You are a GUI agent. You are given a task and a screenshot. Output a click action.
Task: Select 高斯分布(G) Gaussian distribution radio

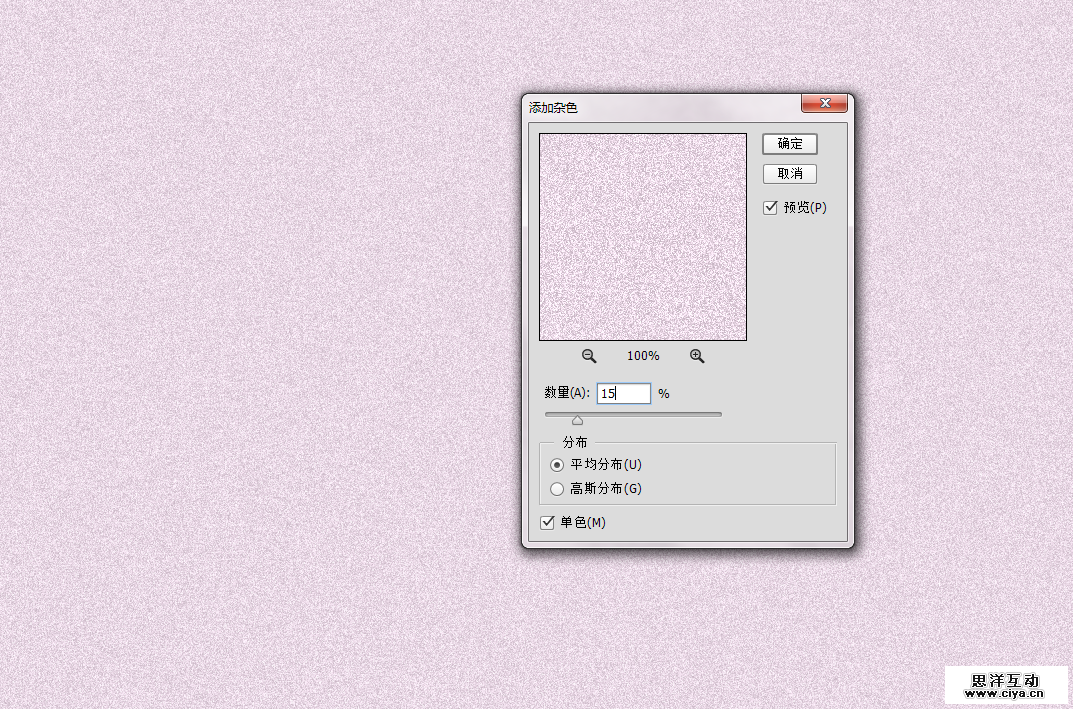[557, 489]
